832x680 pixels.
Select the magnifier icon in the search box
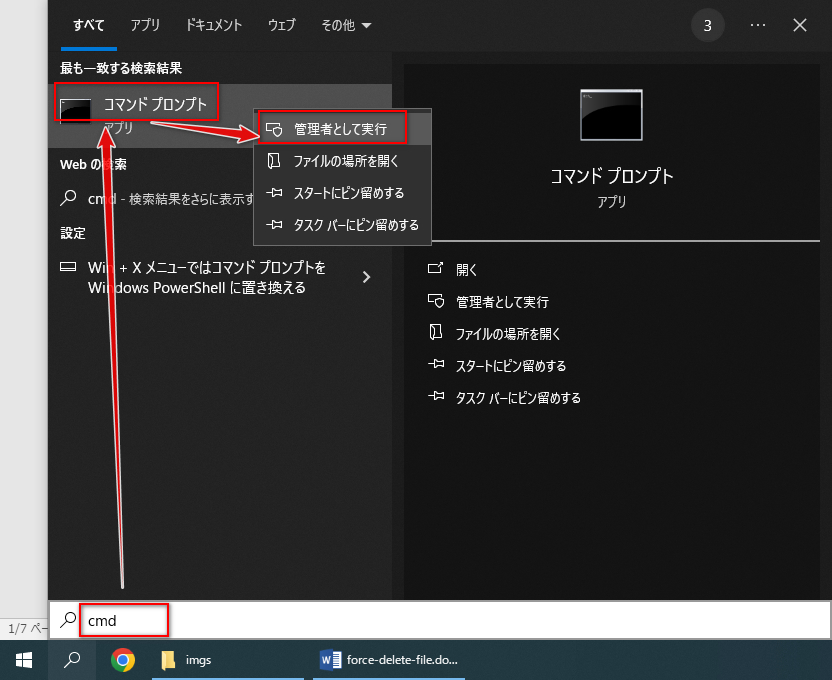coord(68,620)
